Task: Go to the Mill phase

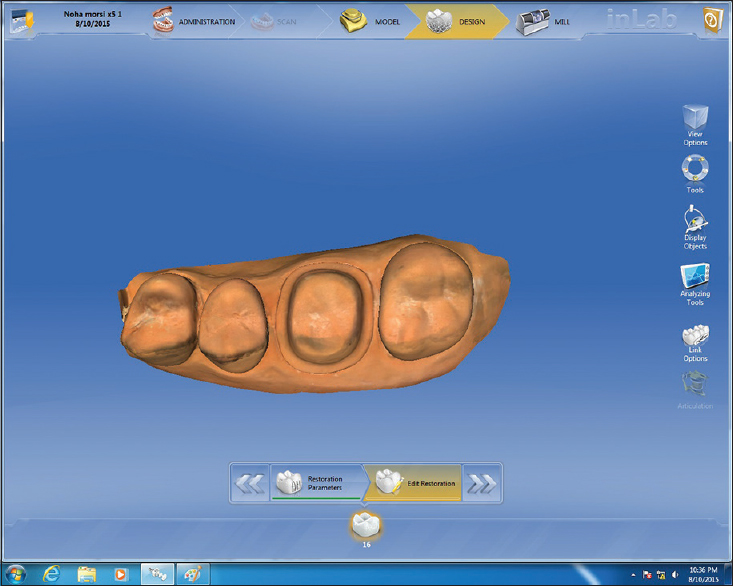Action: (545, 21)
